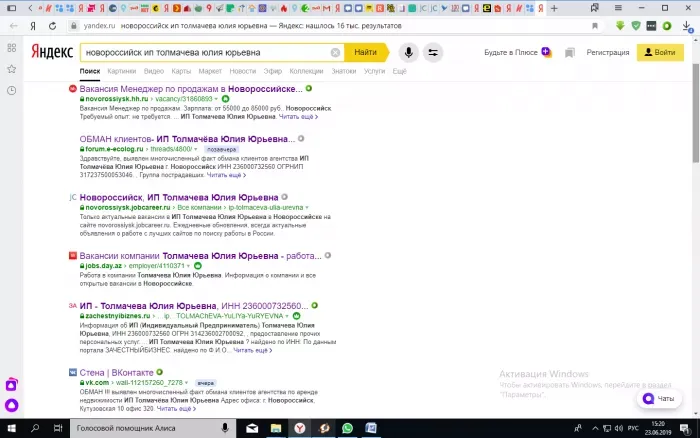Screen dimensions: 700x438
Task: Click the browser address bar
Action: [330, 26]
